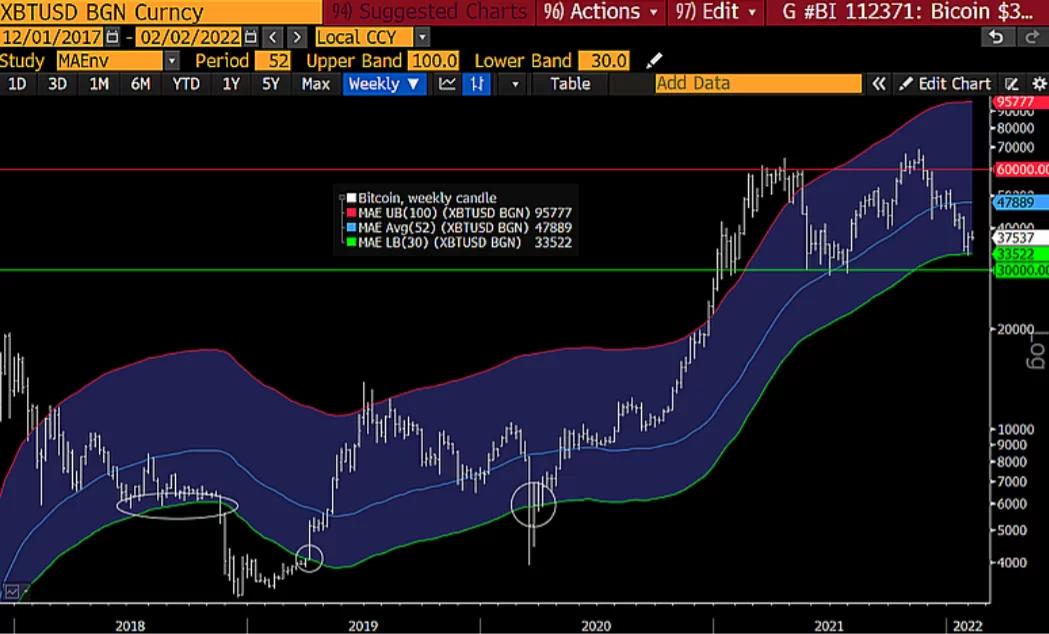Select the YTD time range button

(186, 84)
